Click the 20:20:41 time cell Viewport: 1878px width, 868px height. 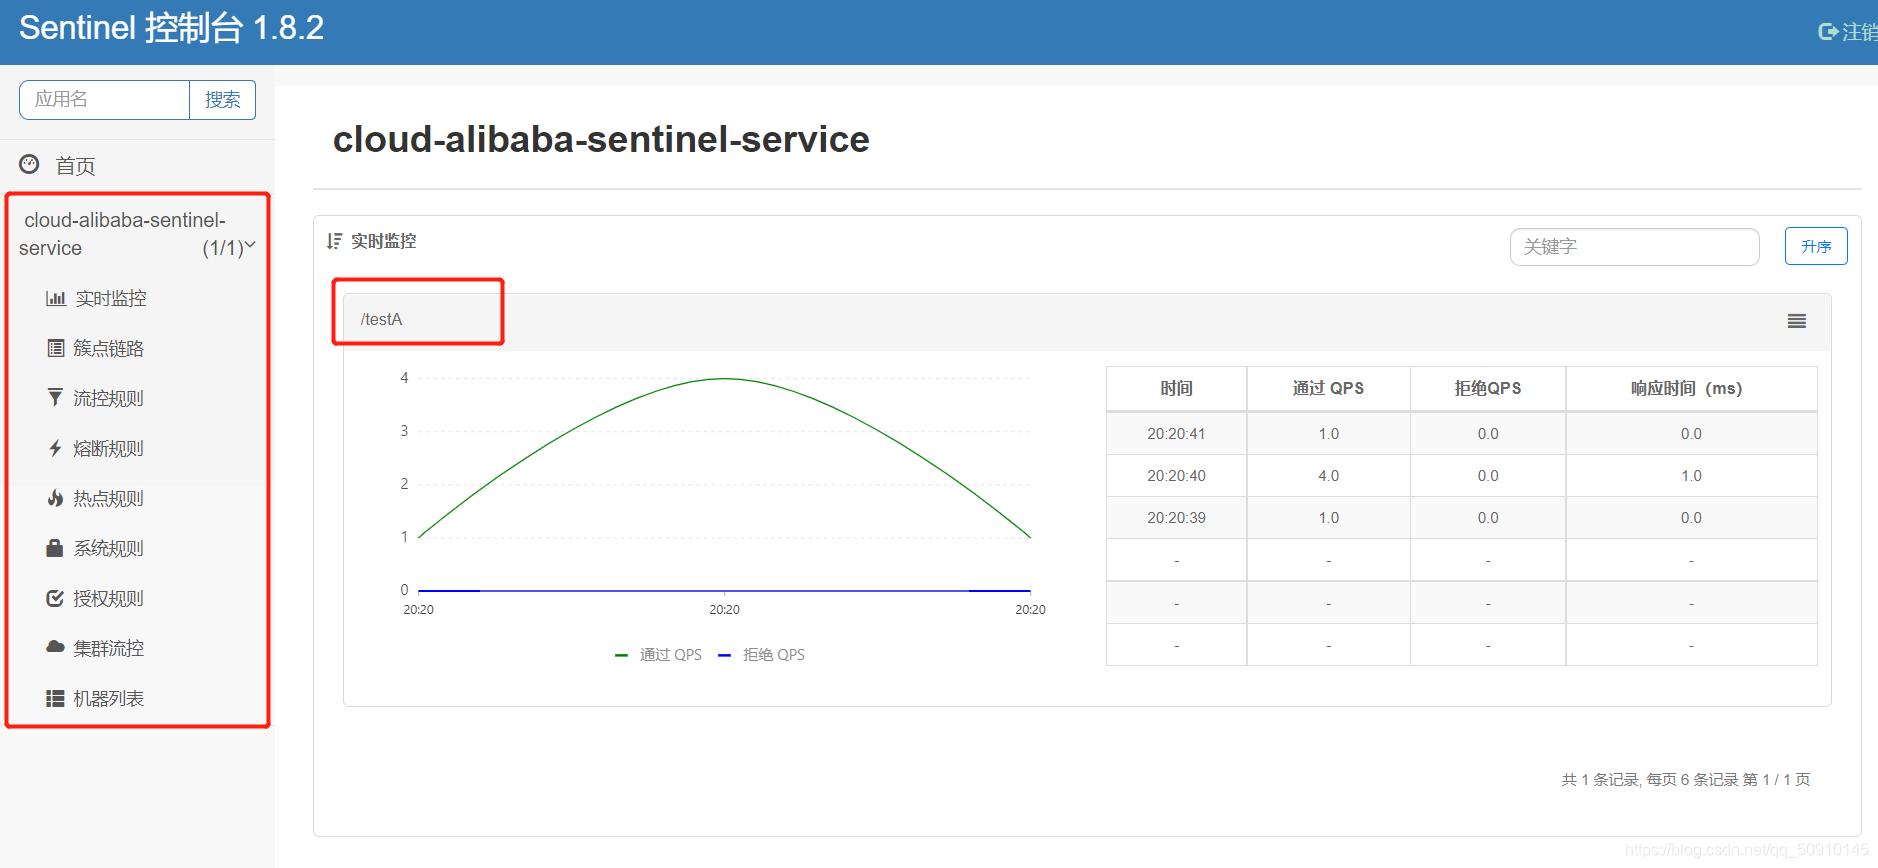pyautogui.click(x=1176, y=434)
